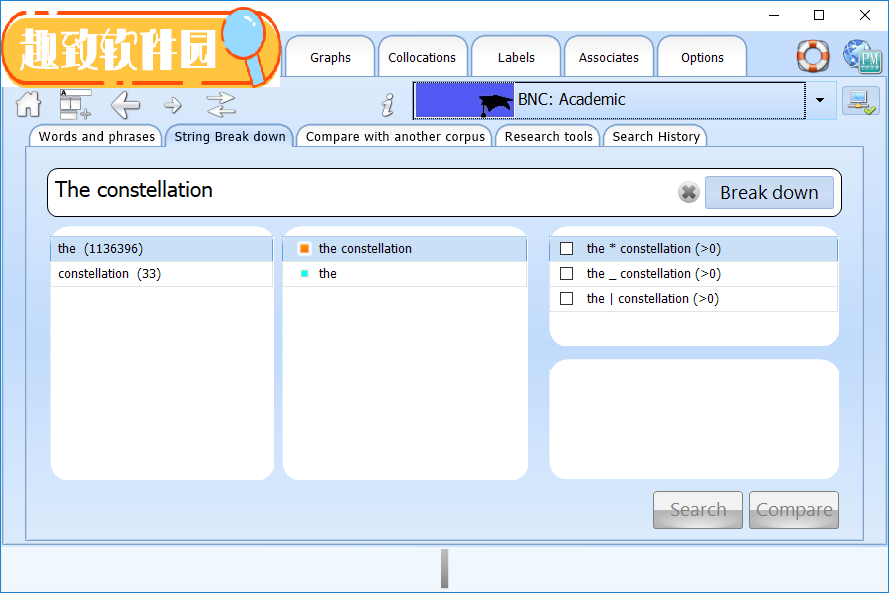Open the Words and phrases tab

pyautogui.click(x=97, y=137)
